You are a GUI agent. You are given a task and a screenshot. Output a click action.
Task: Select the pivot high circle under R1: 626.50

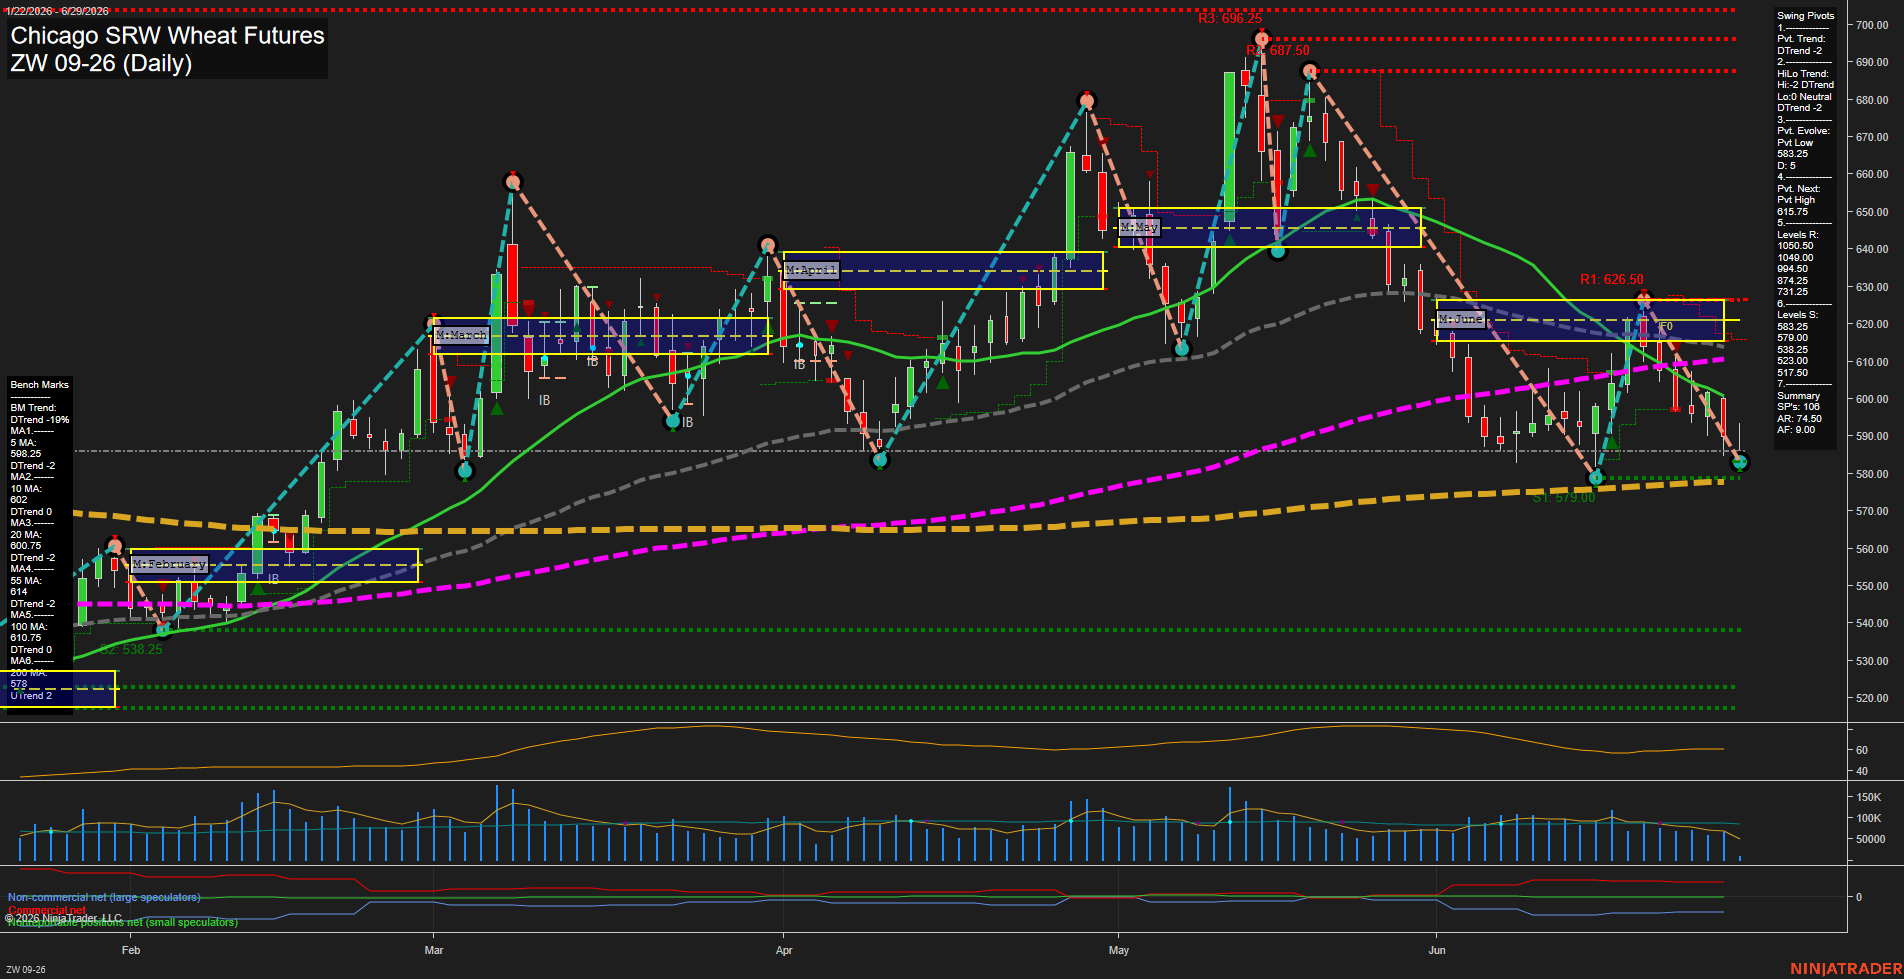point(1645,297)
